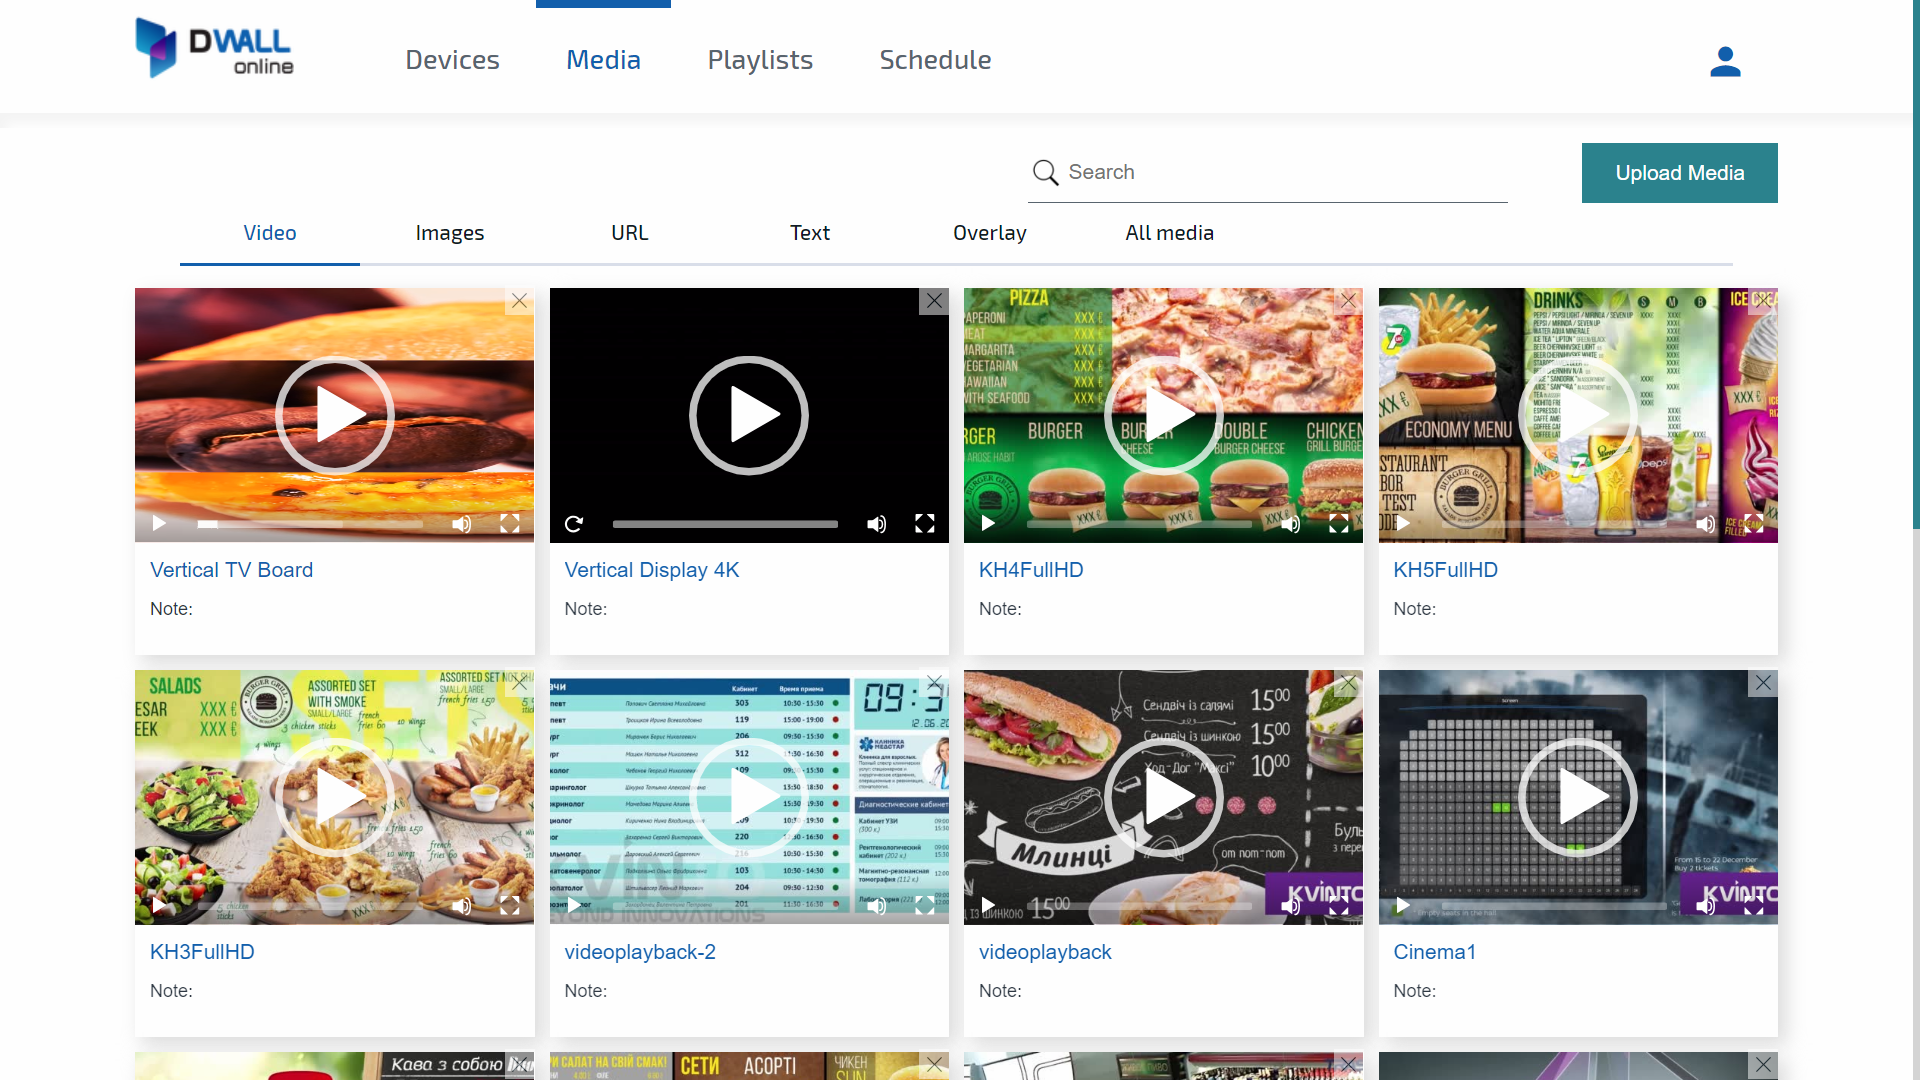Image resolution: width=1920 pixels, height=1080 pixels.
Task: Open the Playlists menu
Action: (x=760, y=60)
